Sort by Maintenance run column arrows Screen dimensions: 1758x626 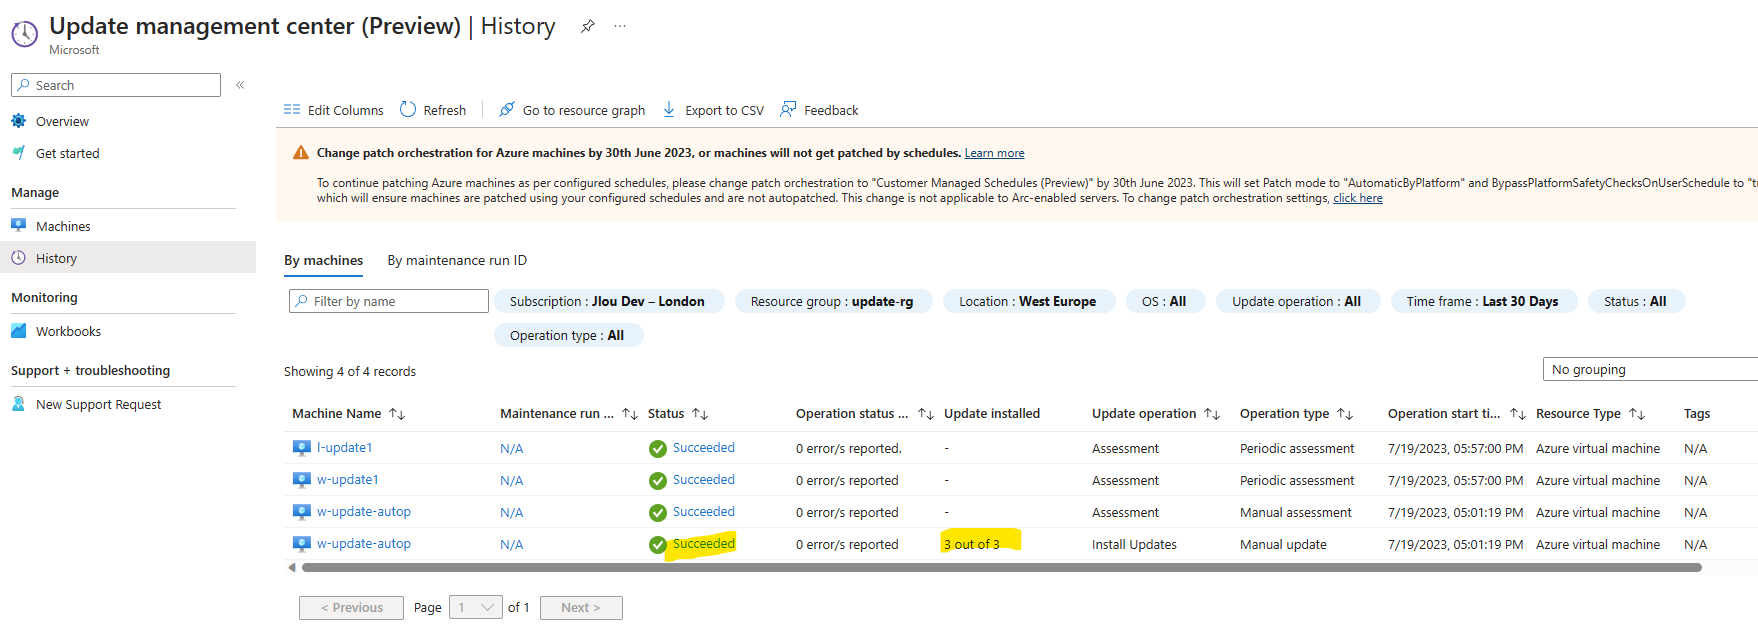pyautogui.click(x=630, y=413)
